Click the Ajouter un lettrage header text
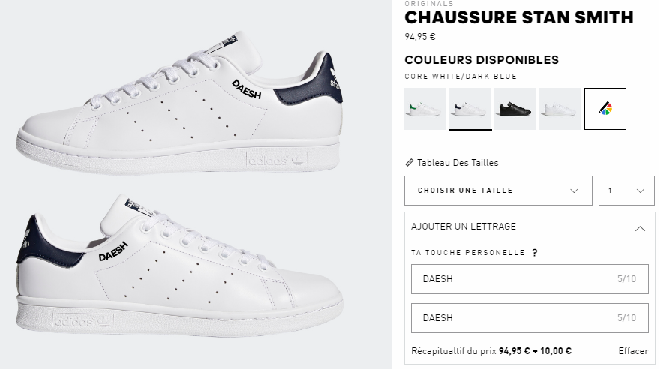 click(463, 227)
